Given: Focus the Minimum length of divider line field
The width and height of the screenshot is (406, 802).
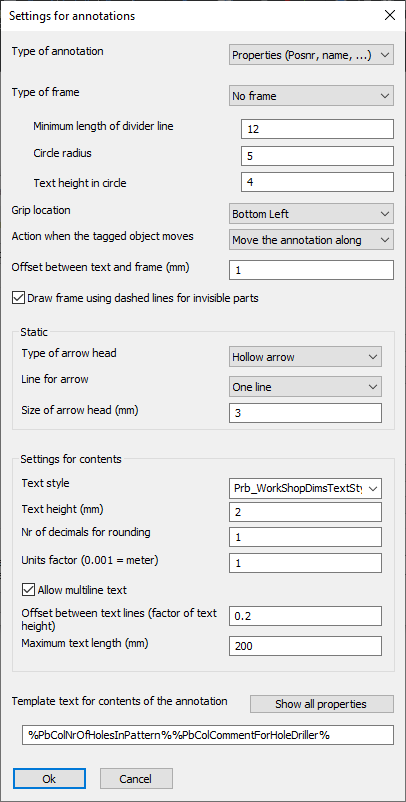Looking at the screenshot, I should click(x=317, y=129).
